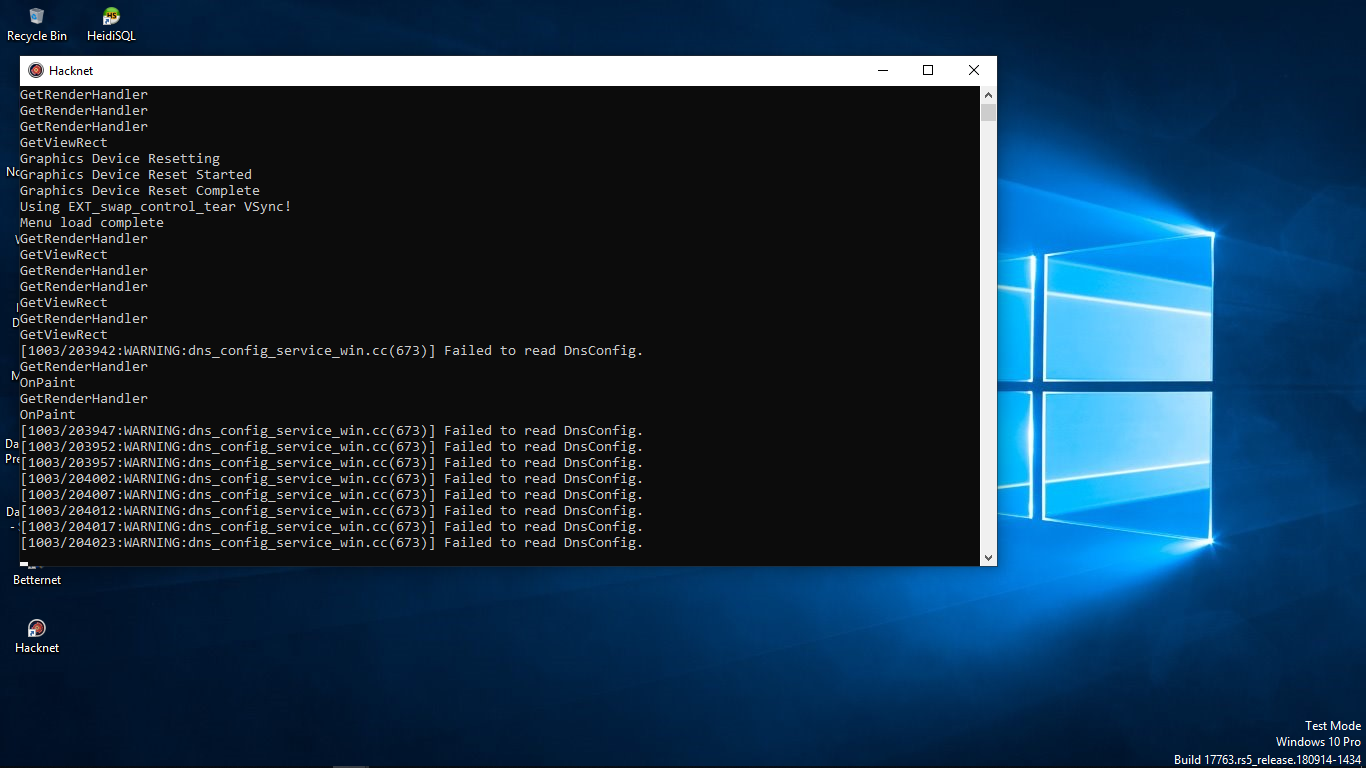Click the DNS warning line stamped 1003/203957
Screen dimensions: 1366x768
pos(332,463)
